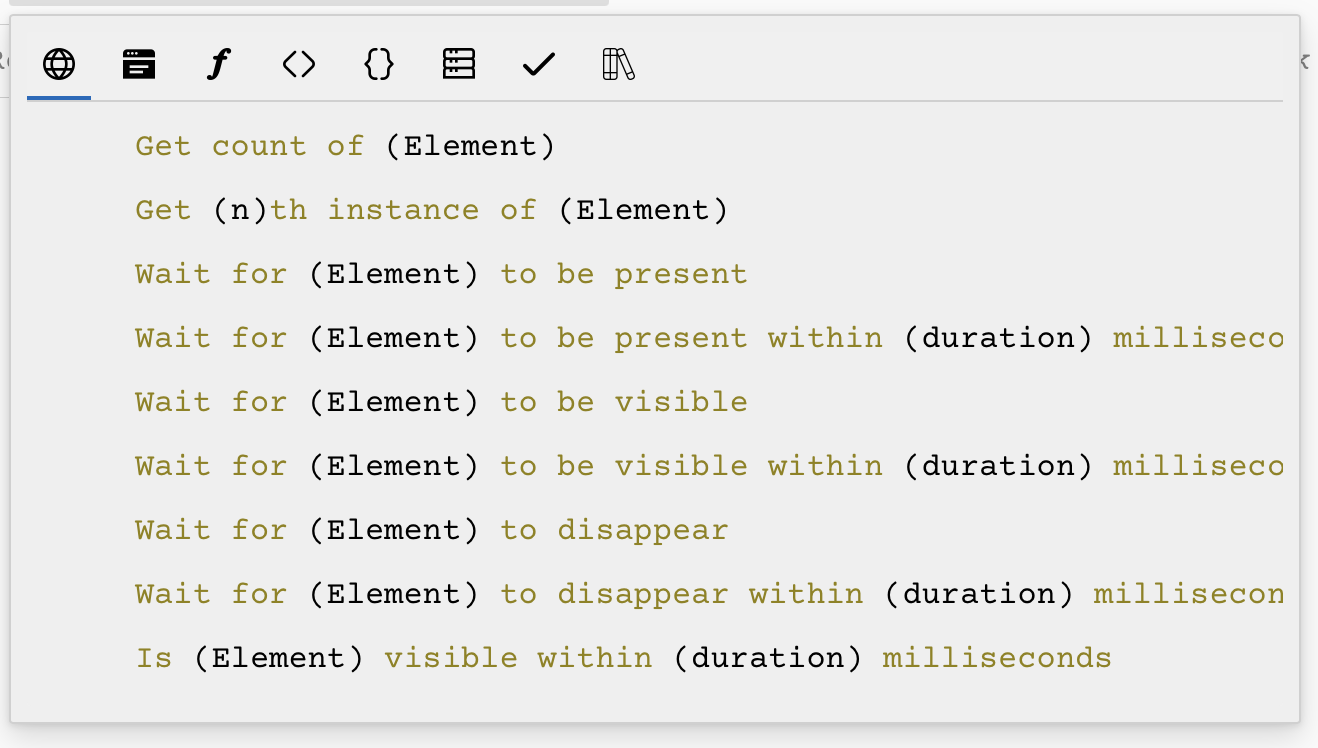Click the (Element) placeholder in 'Get count of'

[472, 145]
